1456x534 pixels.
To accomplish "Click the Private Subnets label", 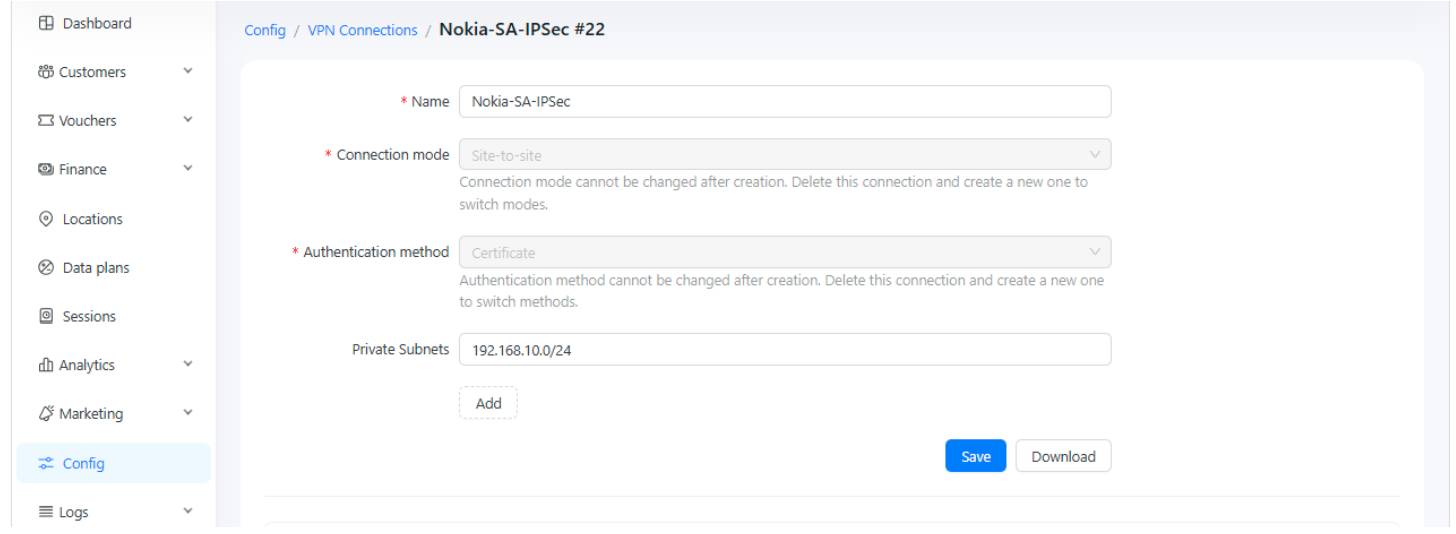I will pyautogui.click(x=399, y=350).
